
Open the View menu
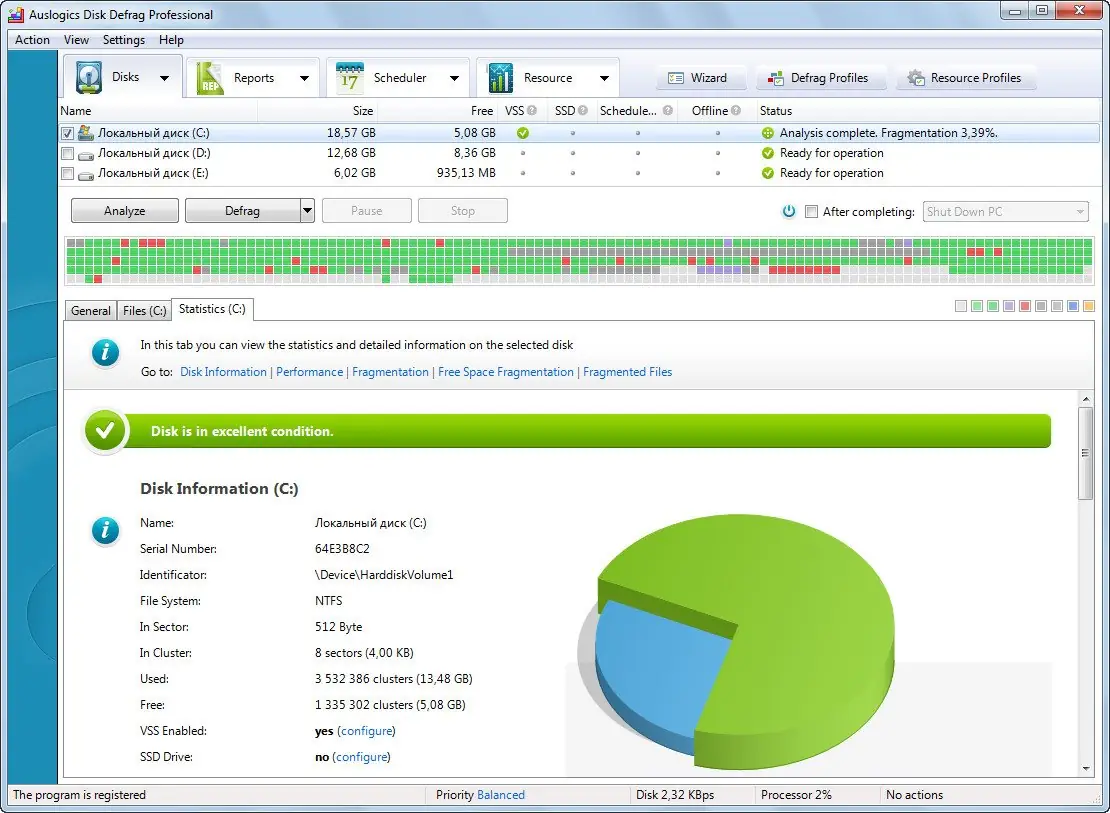pos(76,40)
